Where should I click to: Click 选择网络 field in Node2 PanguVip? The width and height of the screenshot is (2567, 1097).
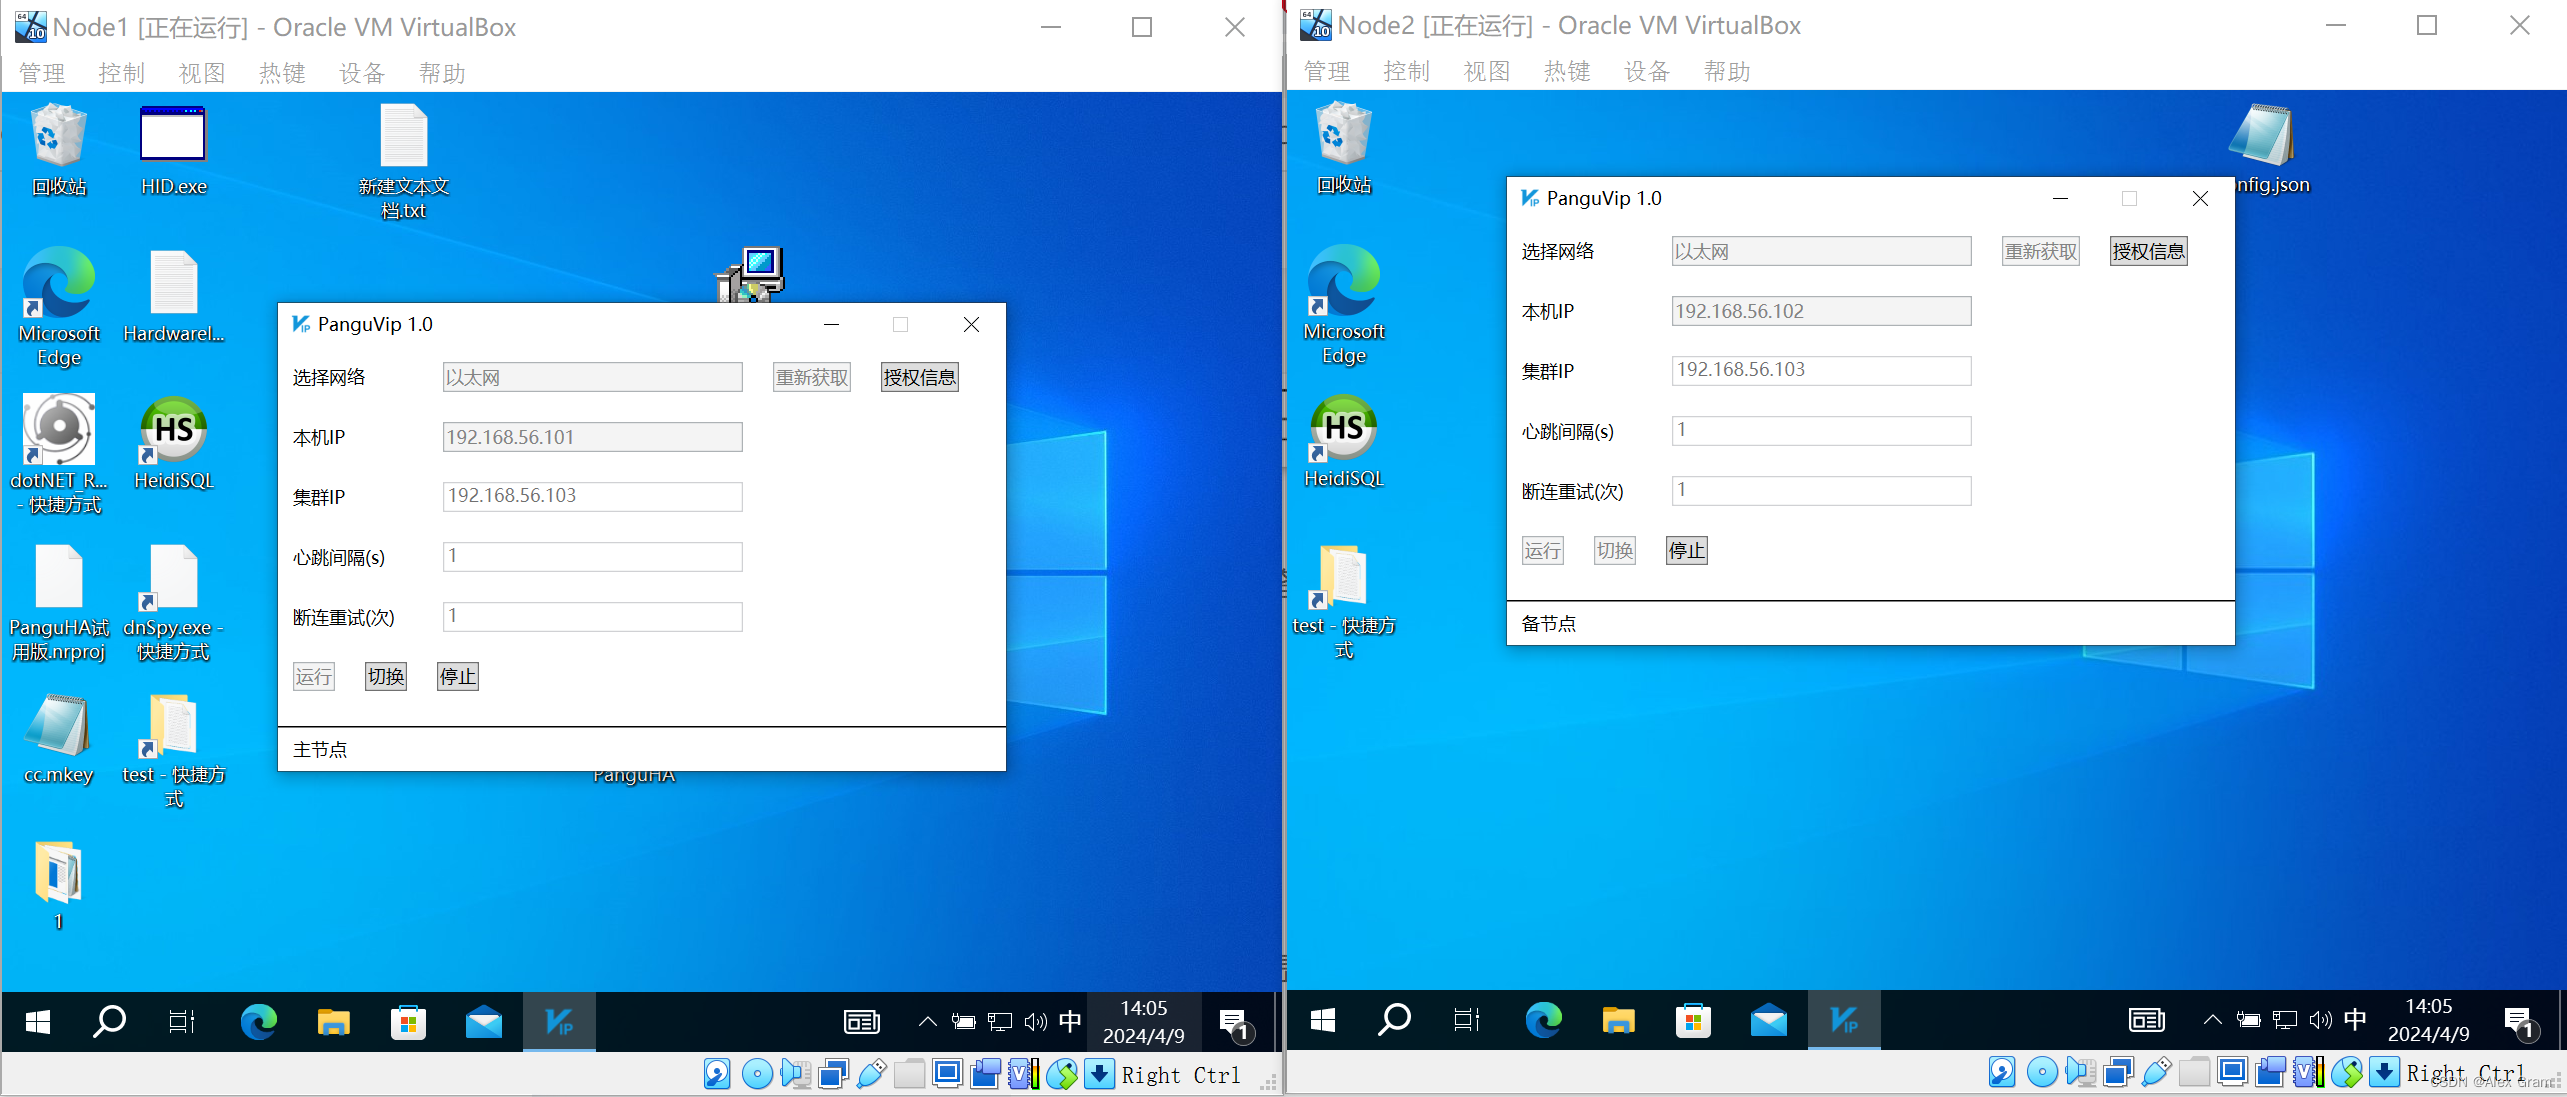(x=1821, y=251)
